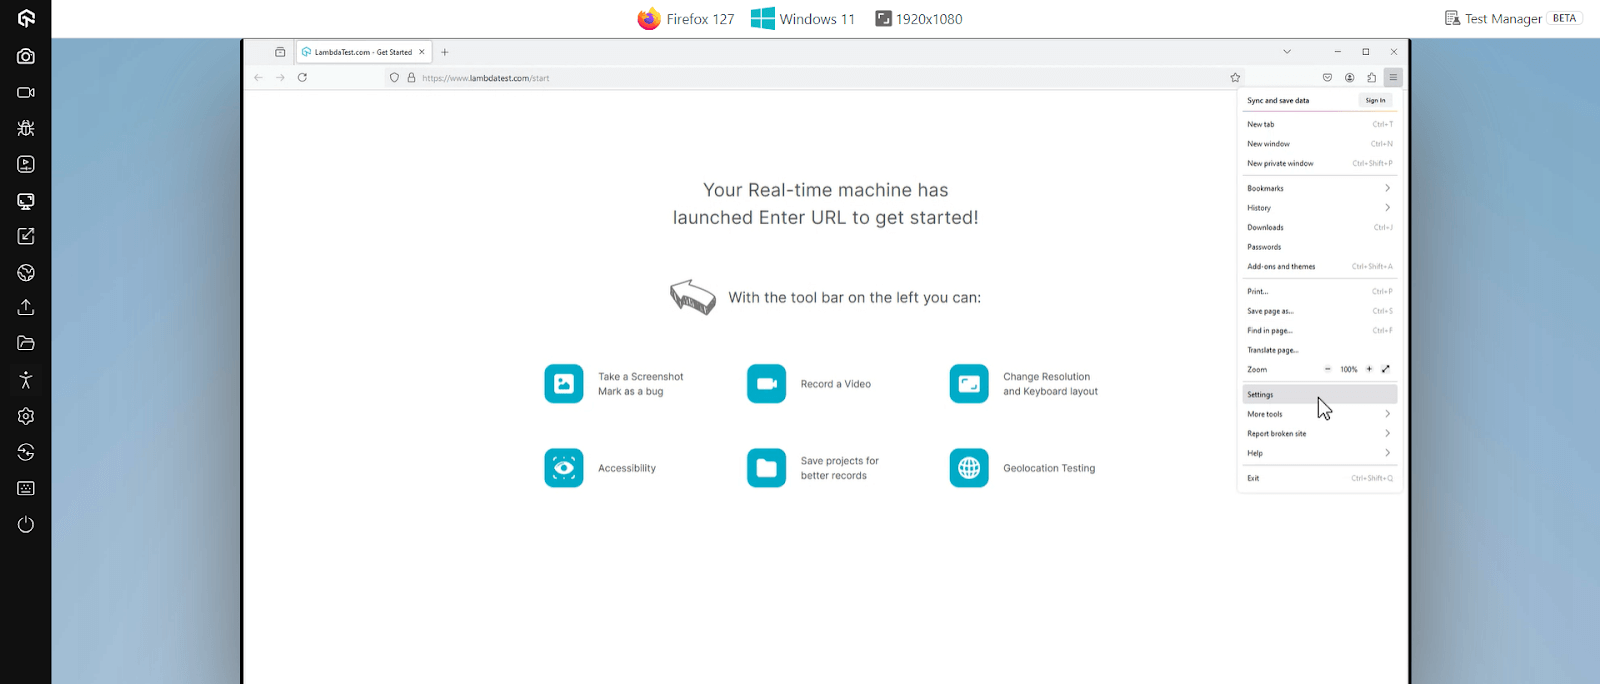Viewport: 1600px width, 684px height.
Task: Open the extensions puzzle icon
Action: [x=1371, y=77]
